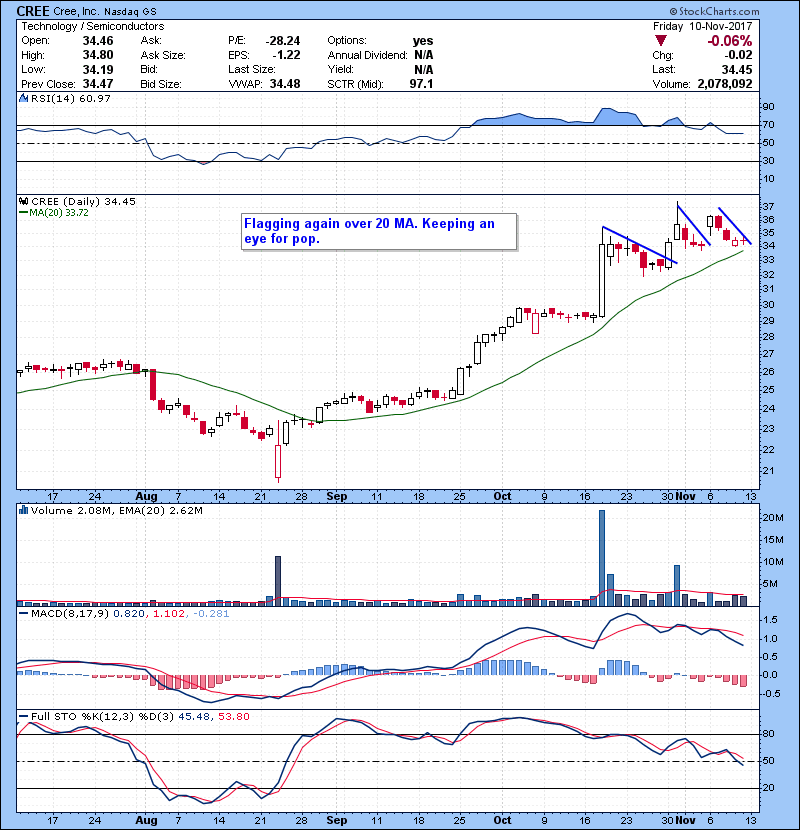Click the Last value 34.45 in header
The width and height of the screenshot is (800, 830).
pyautogui.click(x=737, y=69)
